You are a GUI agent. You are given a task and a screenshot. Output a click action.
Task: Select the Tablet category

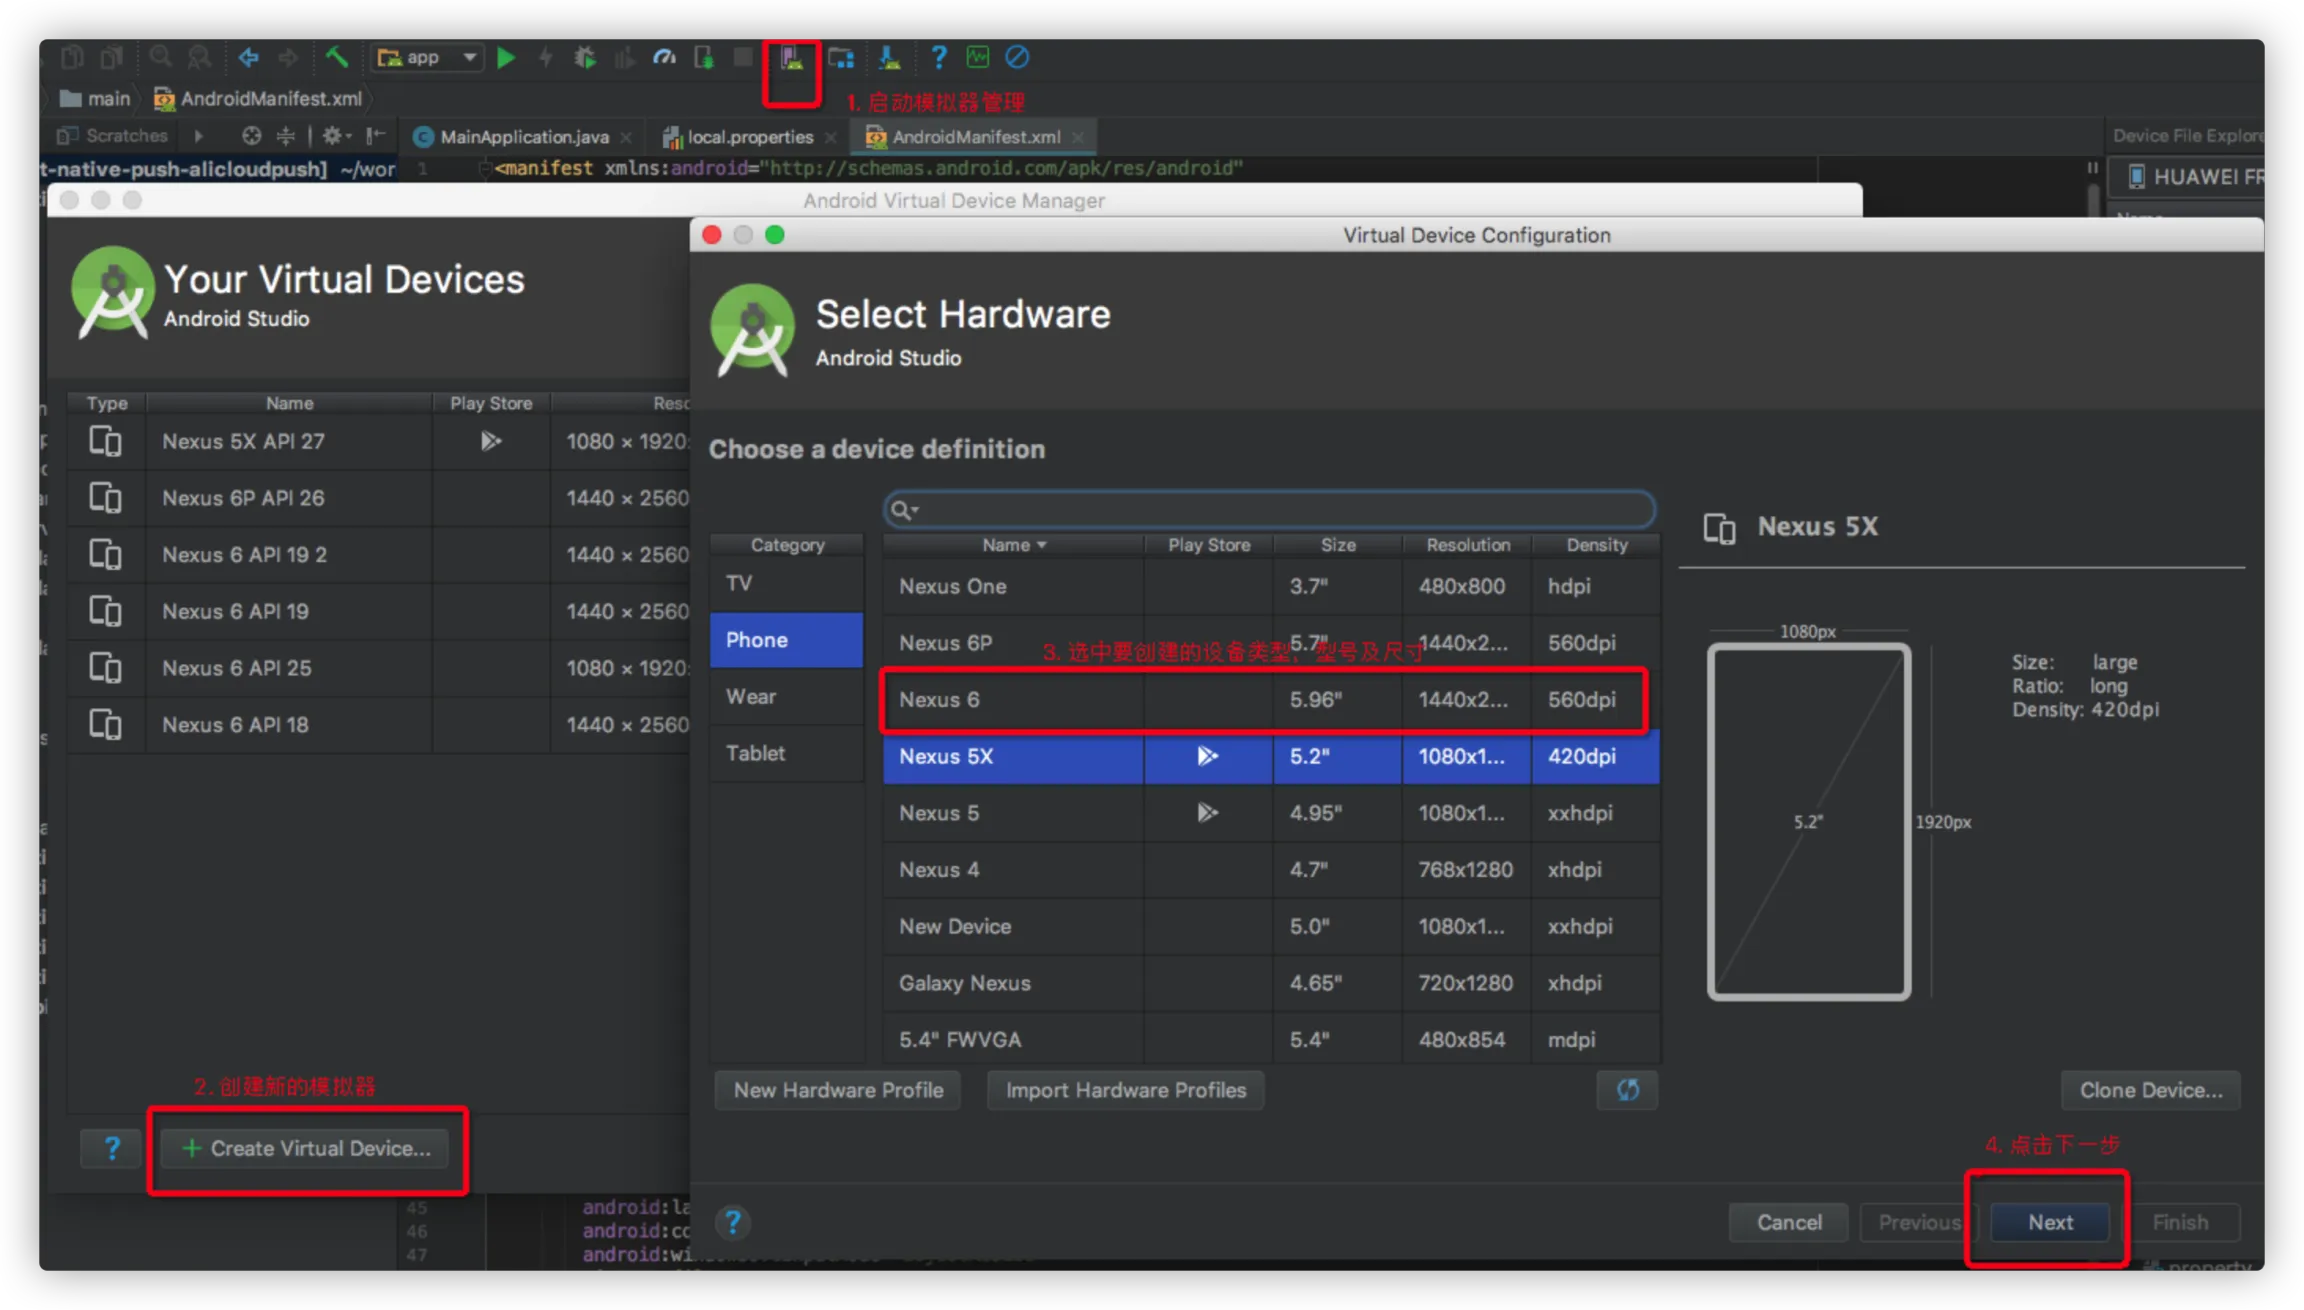[756, 753]
